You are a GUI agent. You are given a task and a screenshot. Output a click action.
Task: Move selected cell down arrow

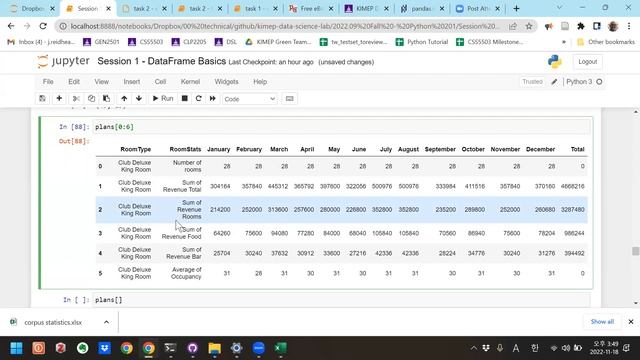pos(139,98)
